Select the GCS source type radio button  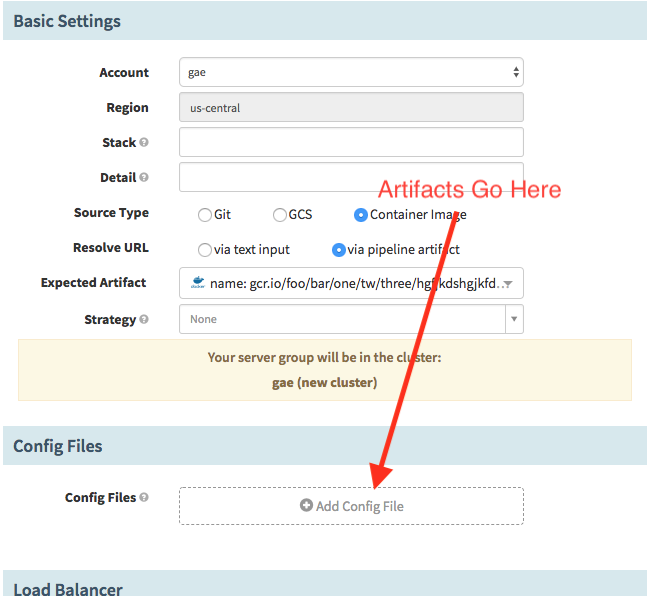tap(279, 215)
